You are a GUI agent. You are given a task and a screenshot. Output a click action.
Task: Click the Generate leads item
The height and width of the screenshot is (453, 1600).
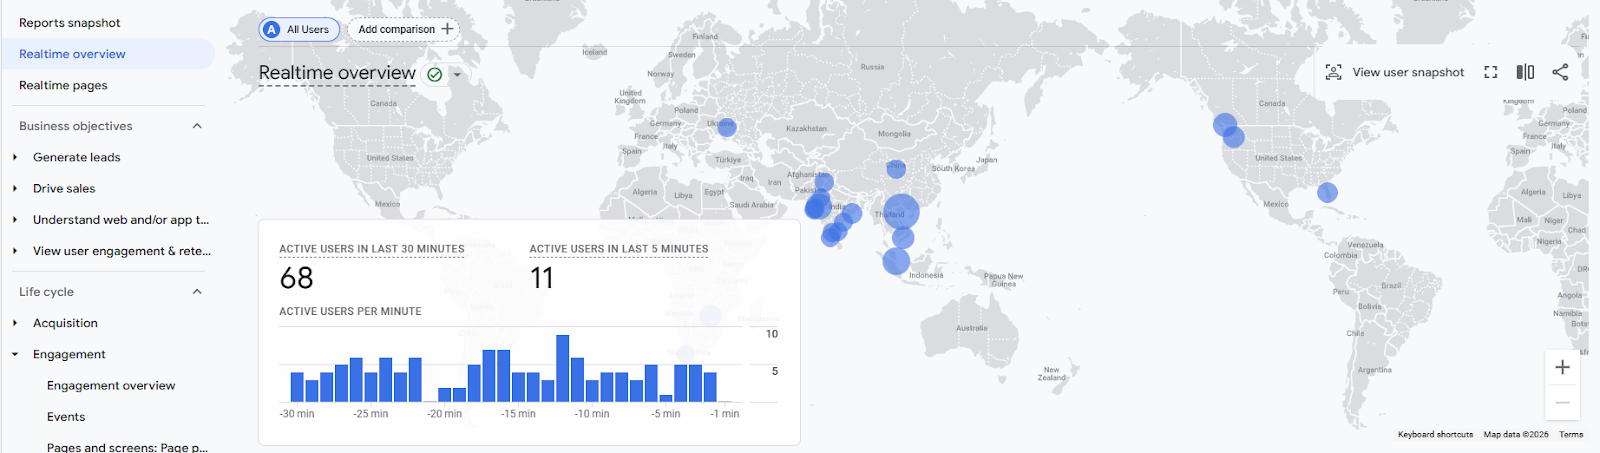tap(77, 157)
